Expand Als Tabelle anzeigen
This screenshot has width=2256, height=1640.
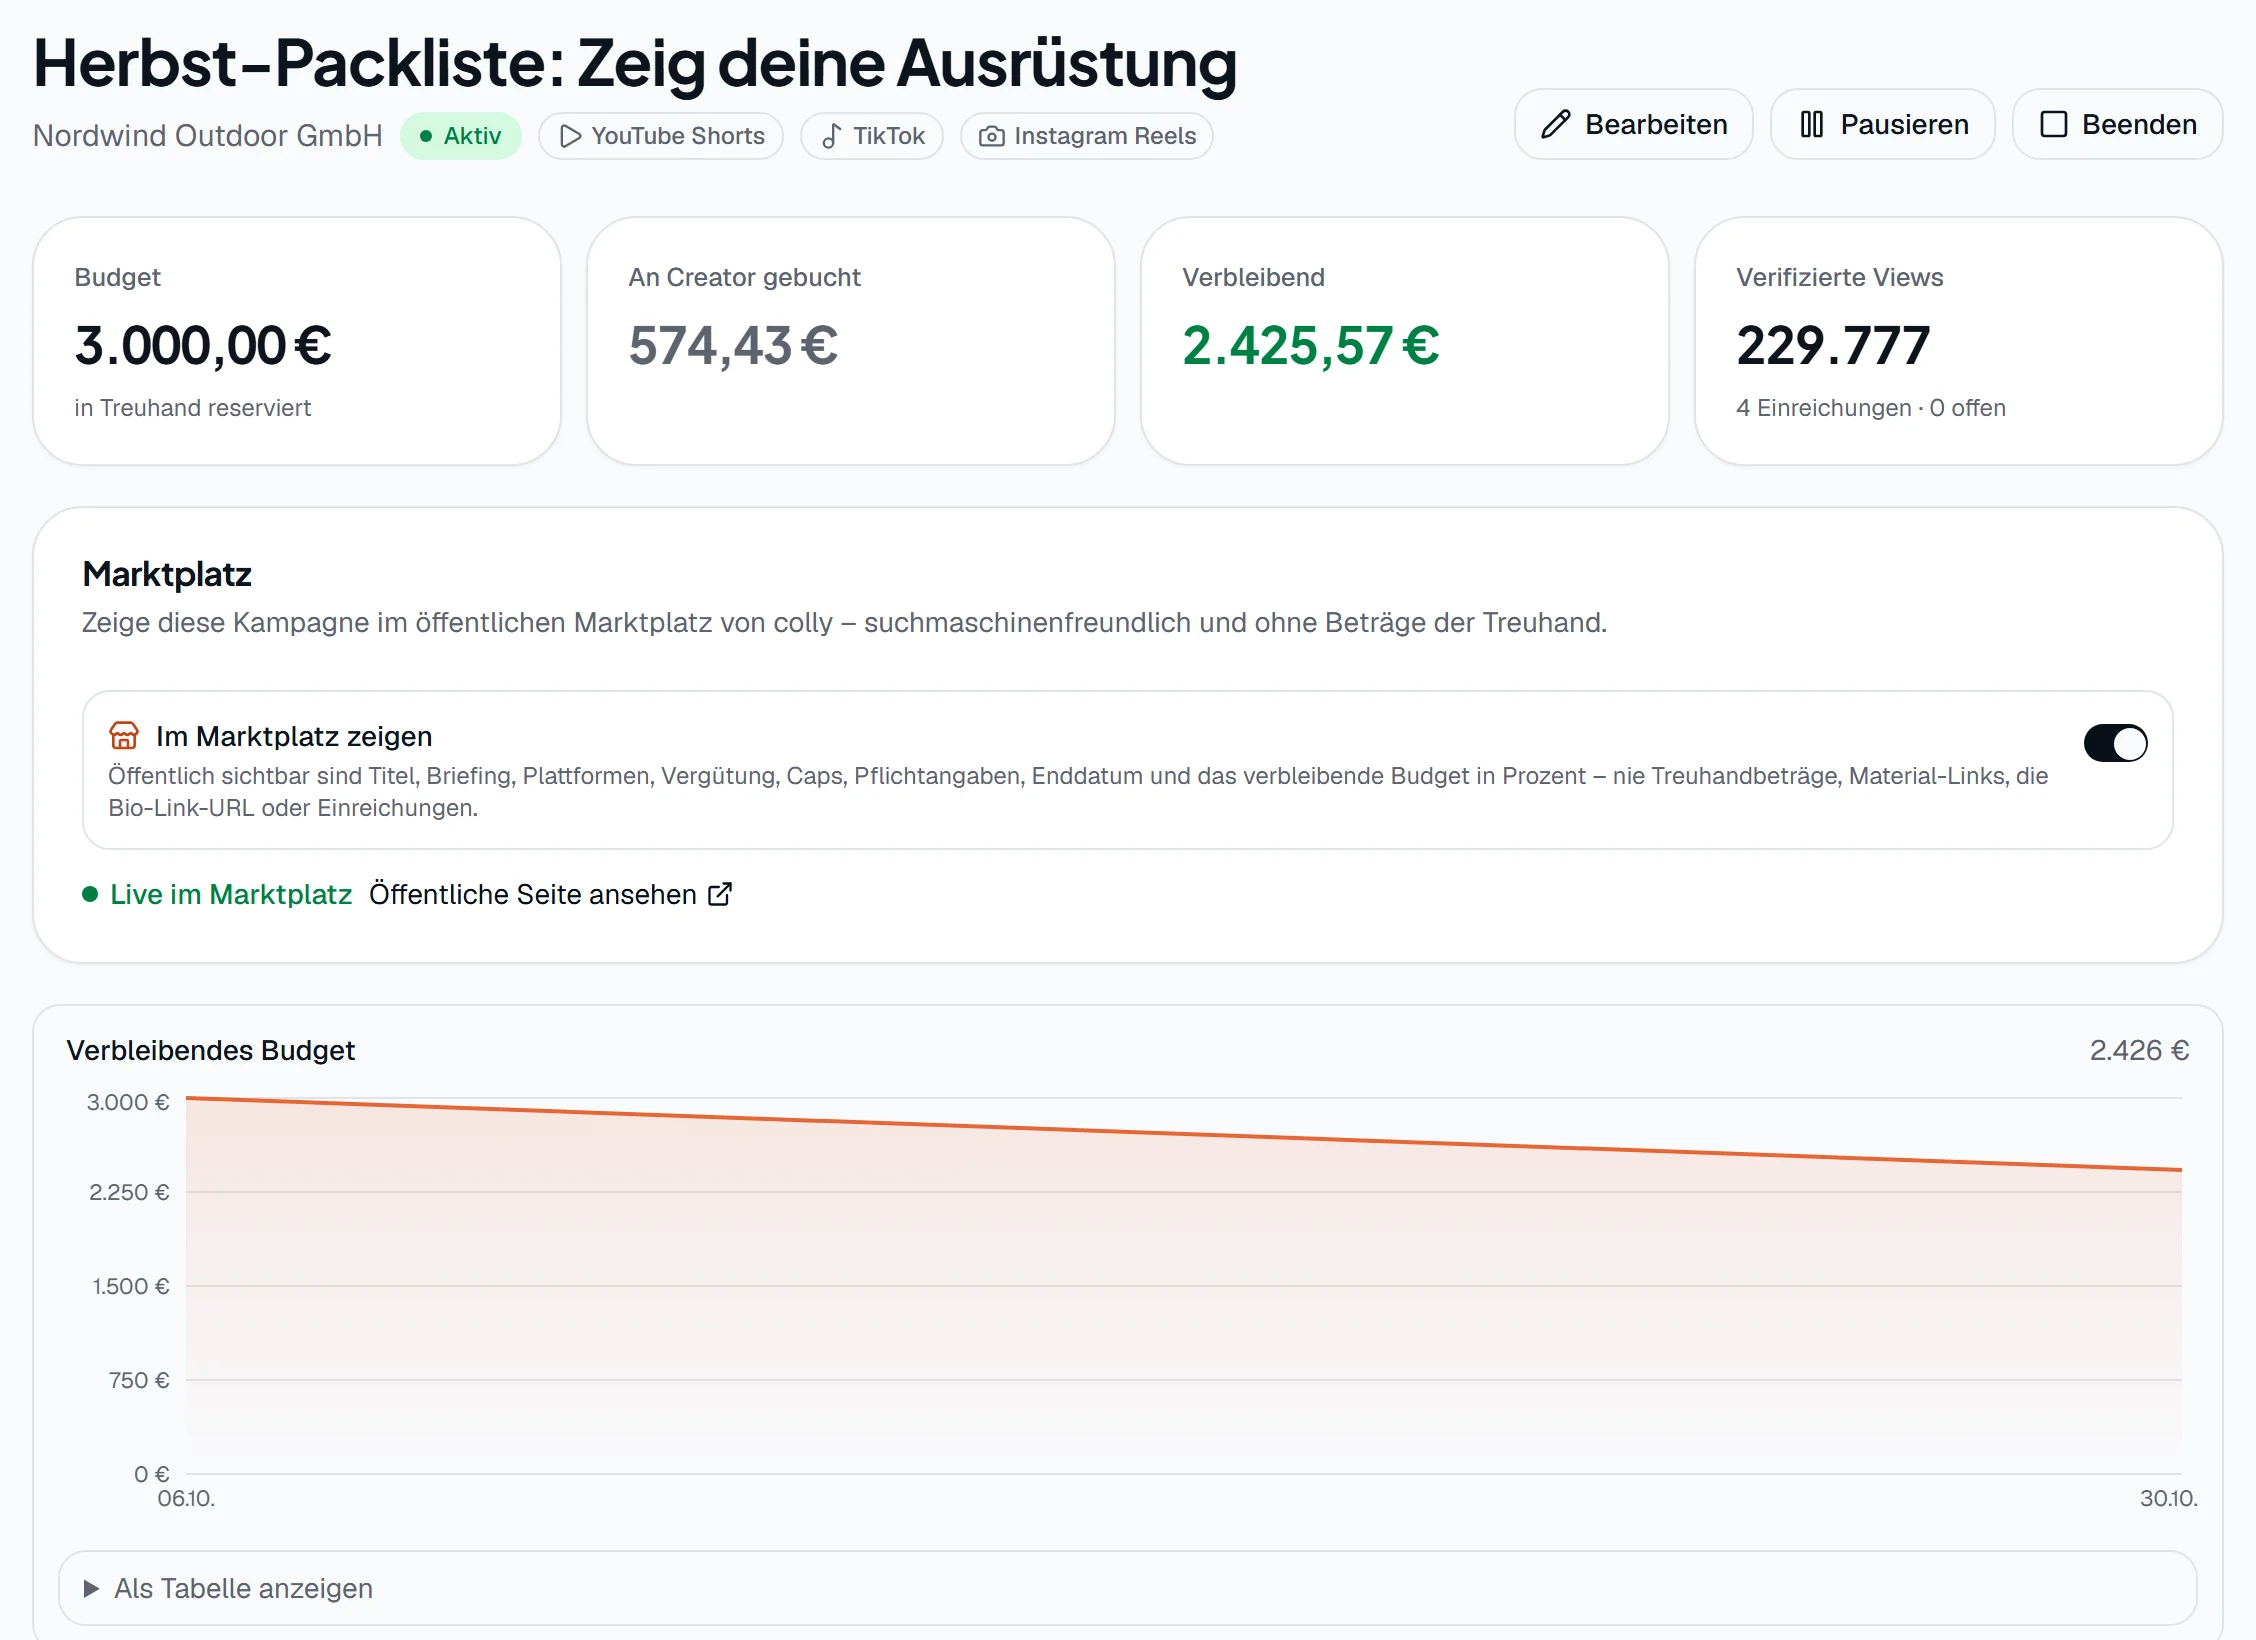tap(1127, 1588)
